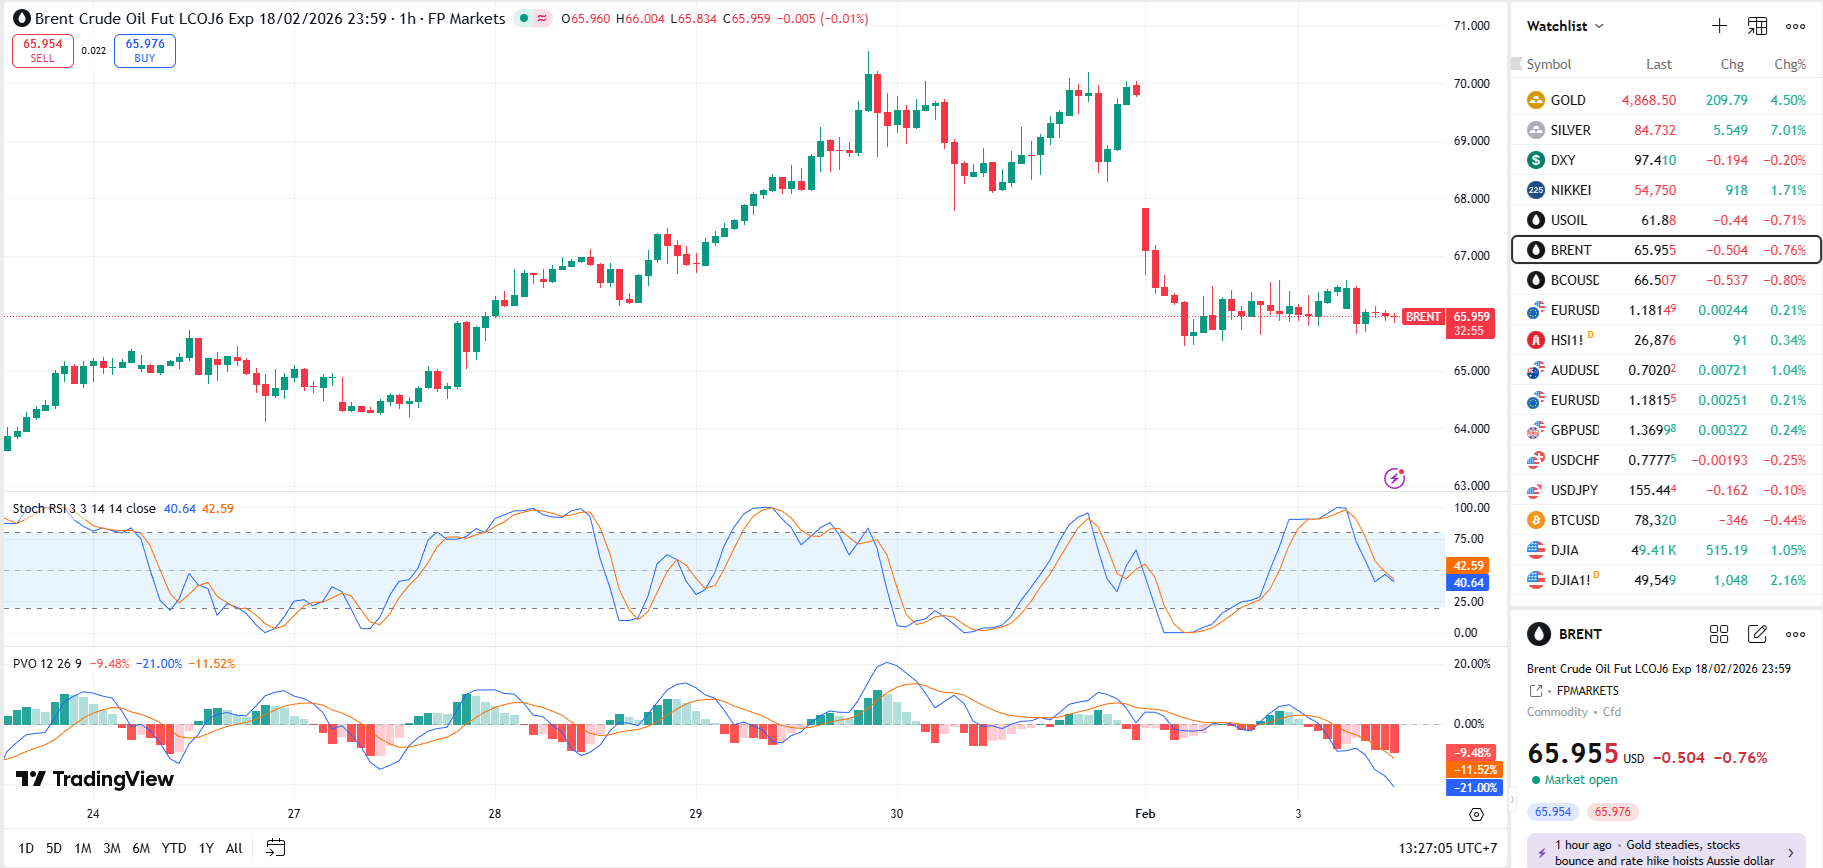Open the BRENT details grid layout icon
The height and width of the screenshot is (868, 1823).
tap(1719, 634)
